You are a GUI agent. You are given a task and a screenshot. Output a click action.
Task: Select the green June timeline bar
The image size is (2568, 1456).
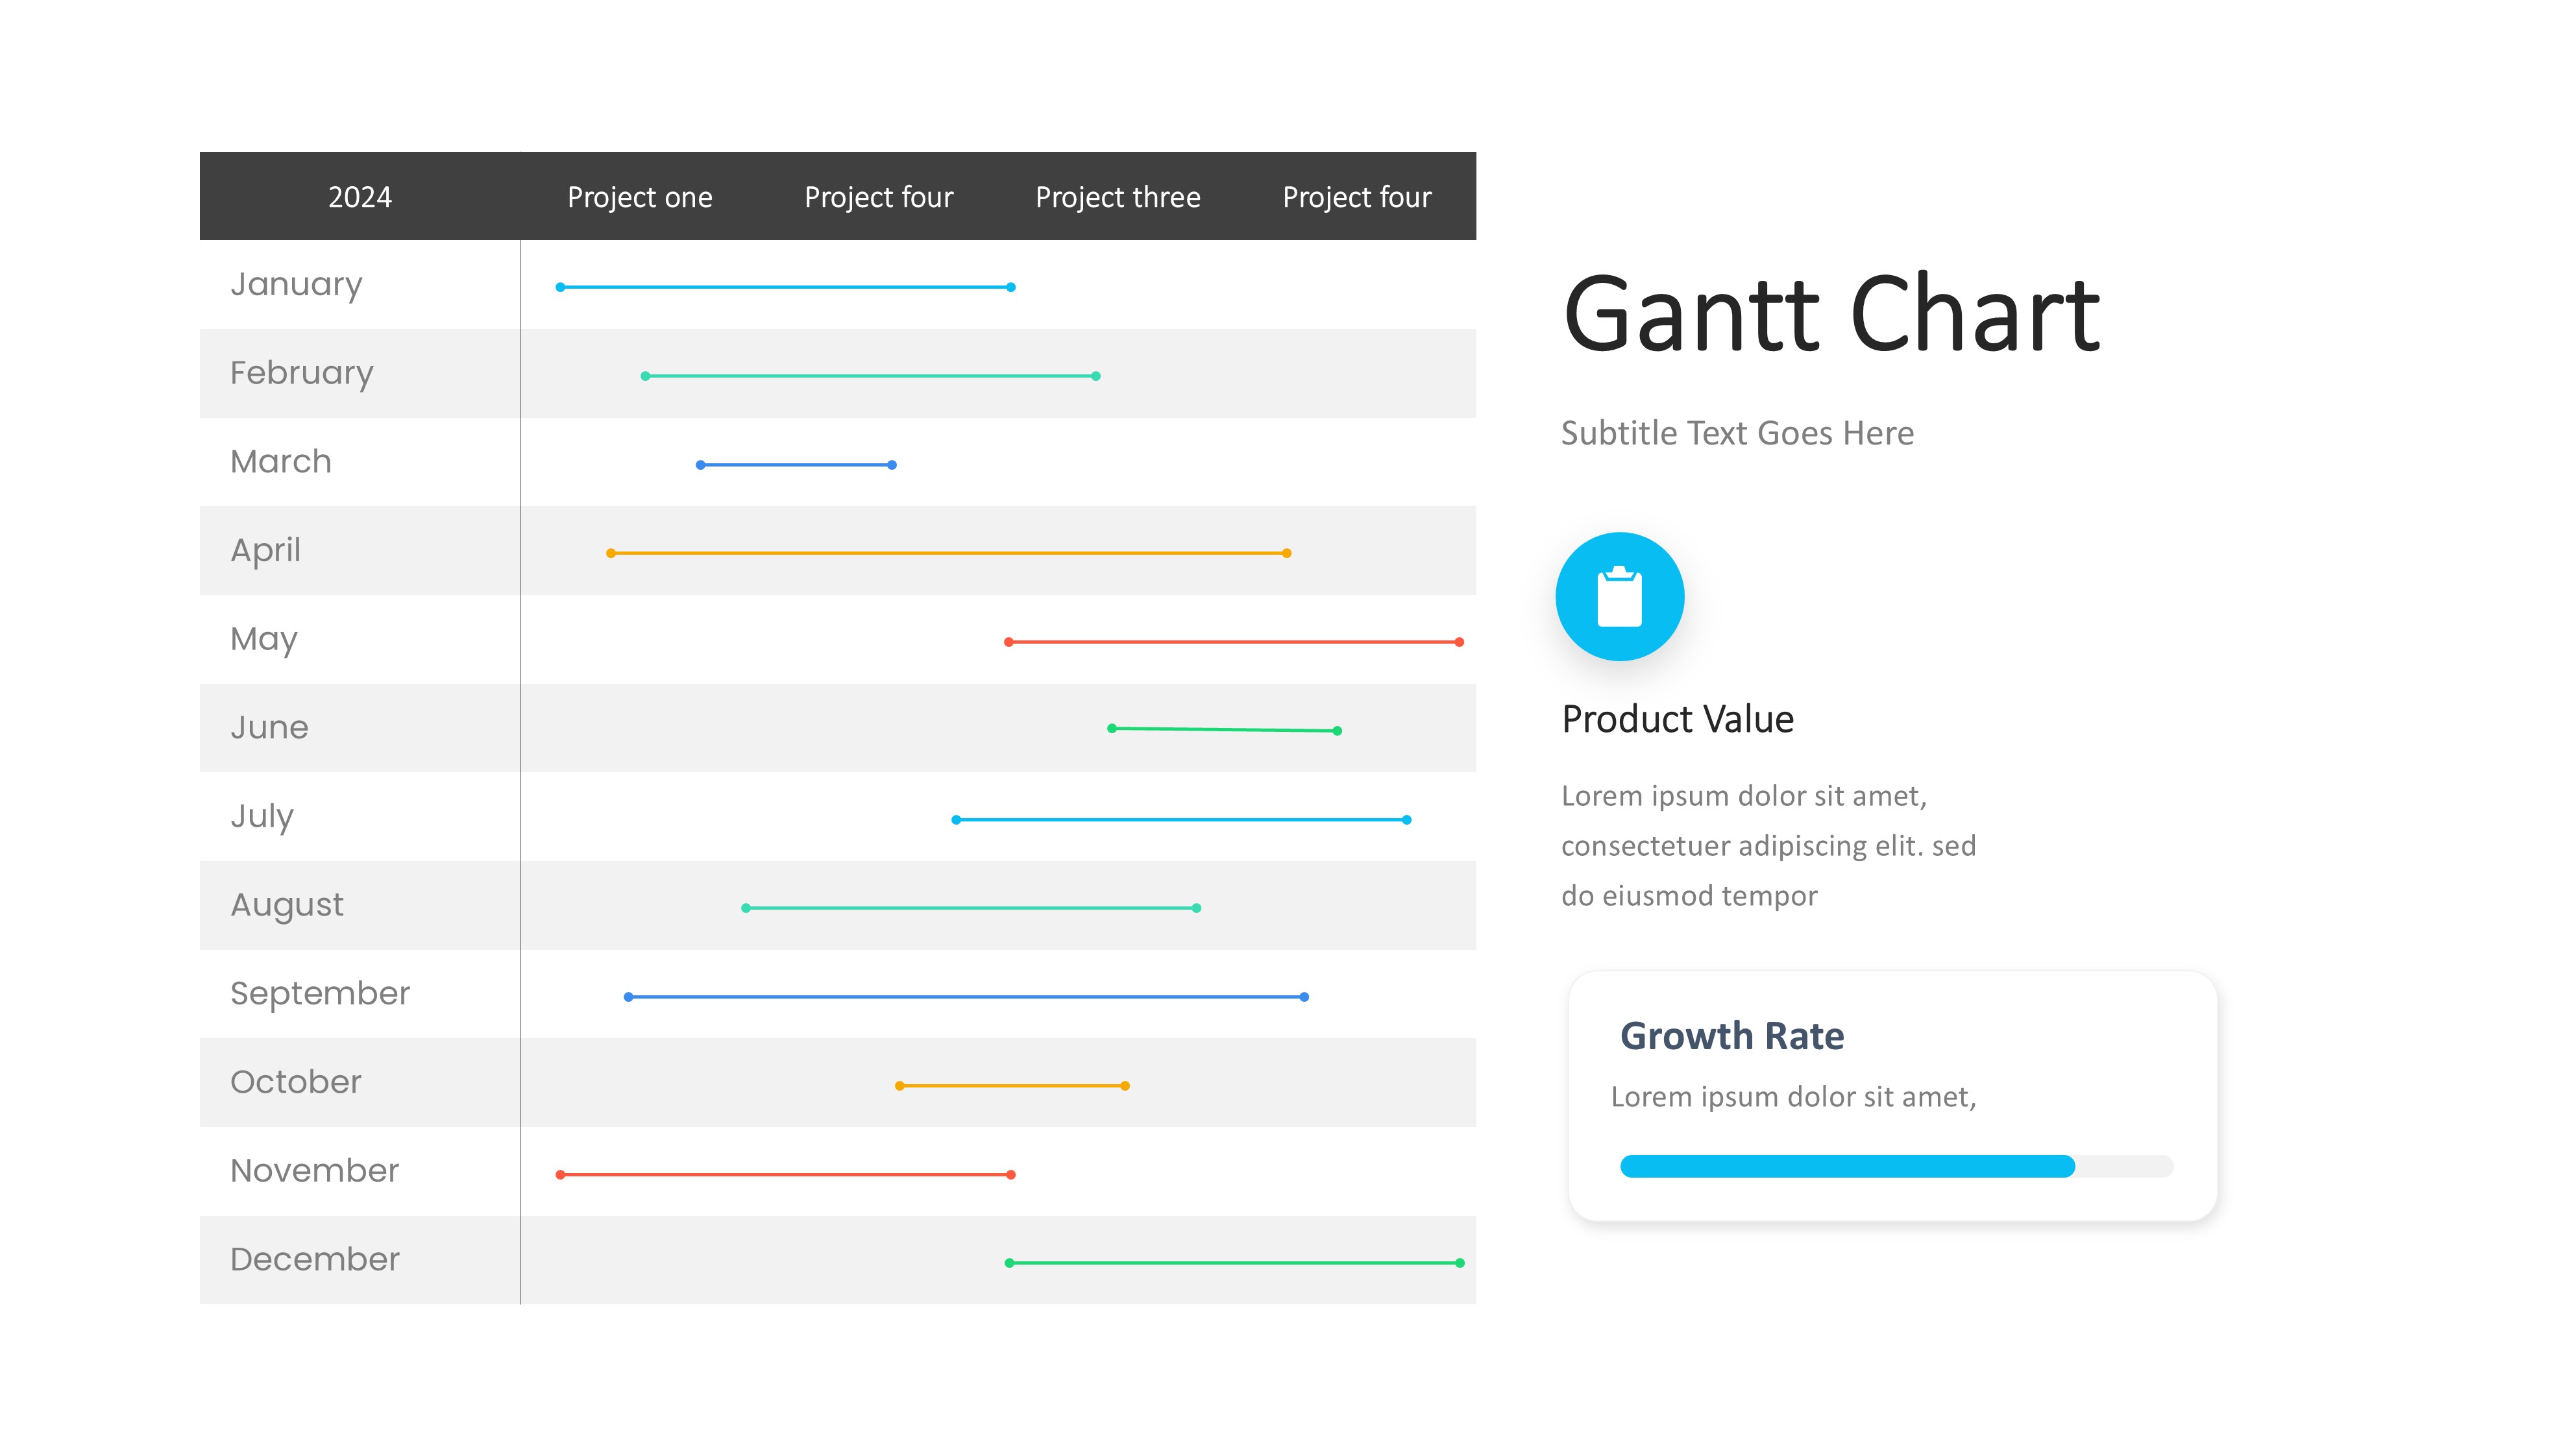1224,730
